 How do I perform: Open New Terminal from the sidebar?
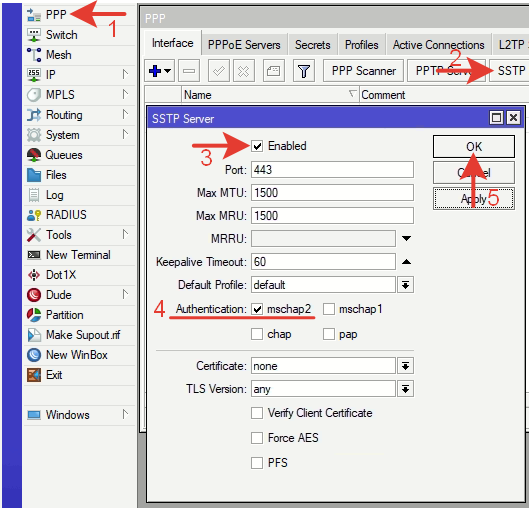point(78,255)
